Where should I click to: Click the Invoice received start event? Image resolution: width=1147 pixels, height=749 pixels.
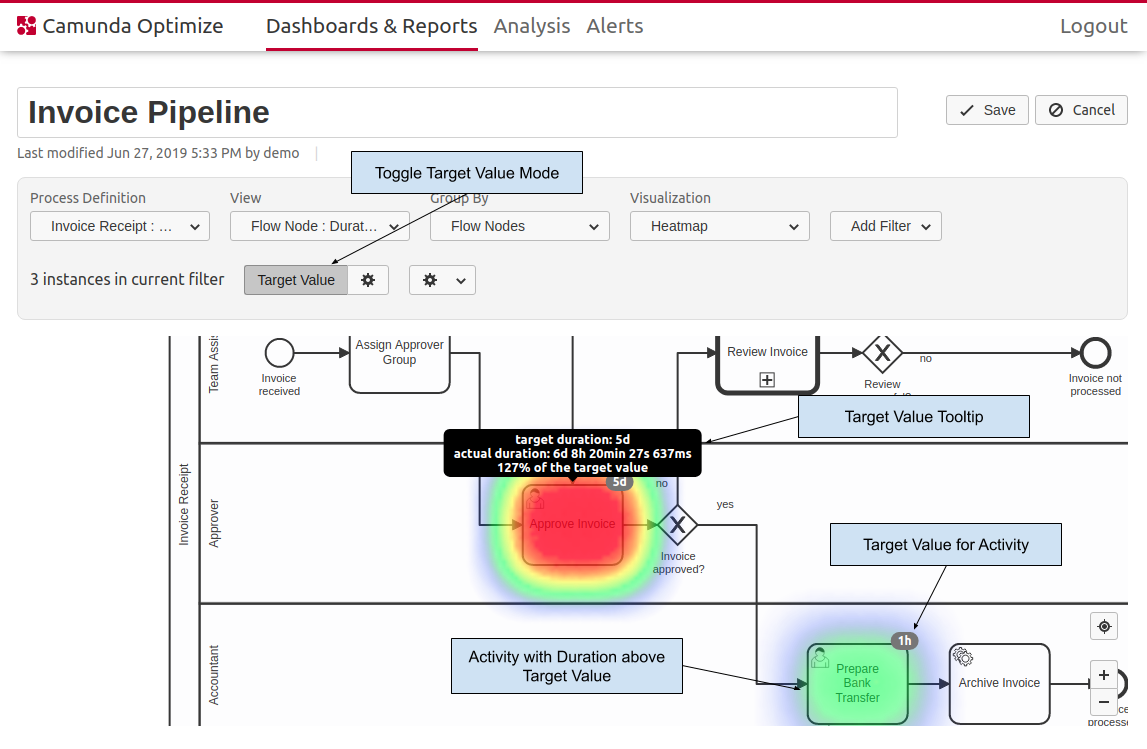click(279, 353)
